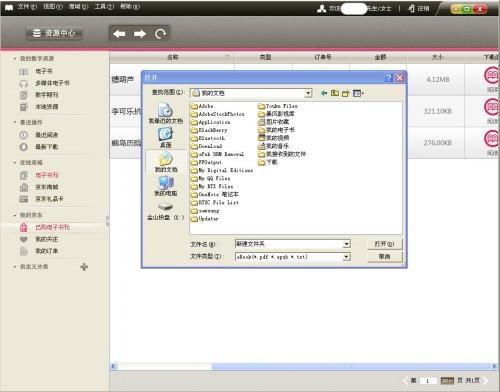Select the 我的音乐 folder
500x392 pixels.
(274, 146)
